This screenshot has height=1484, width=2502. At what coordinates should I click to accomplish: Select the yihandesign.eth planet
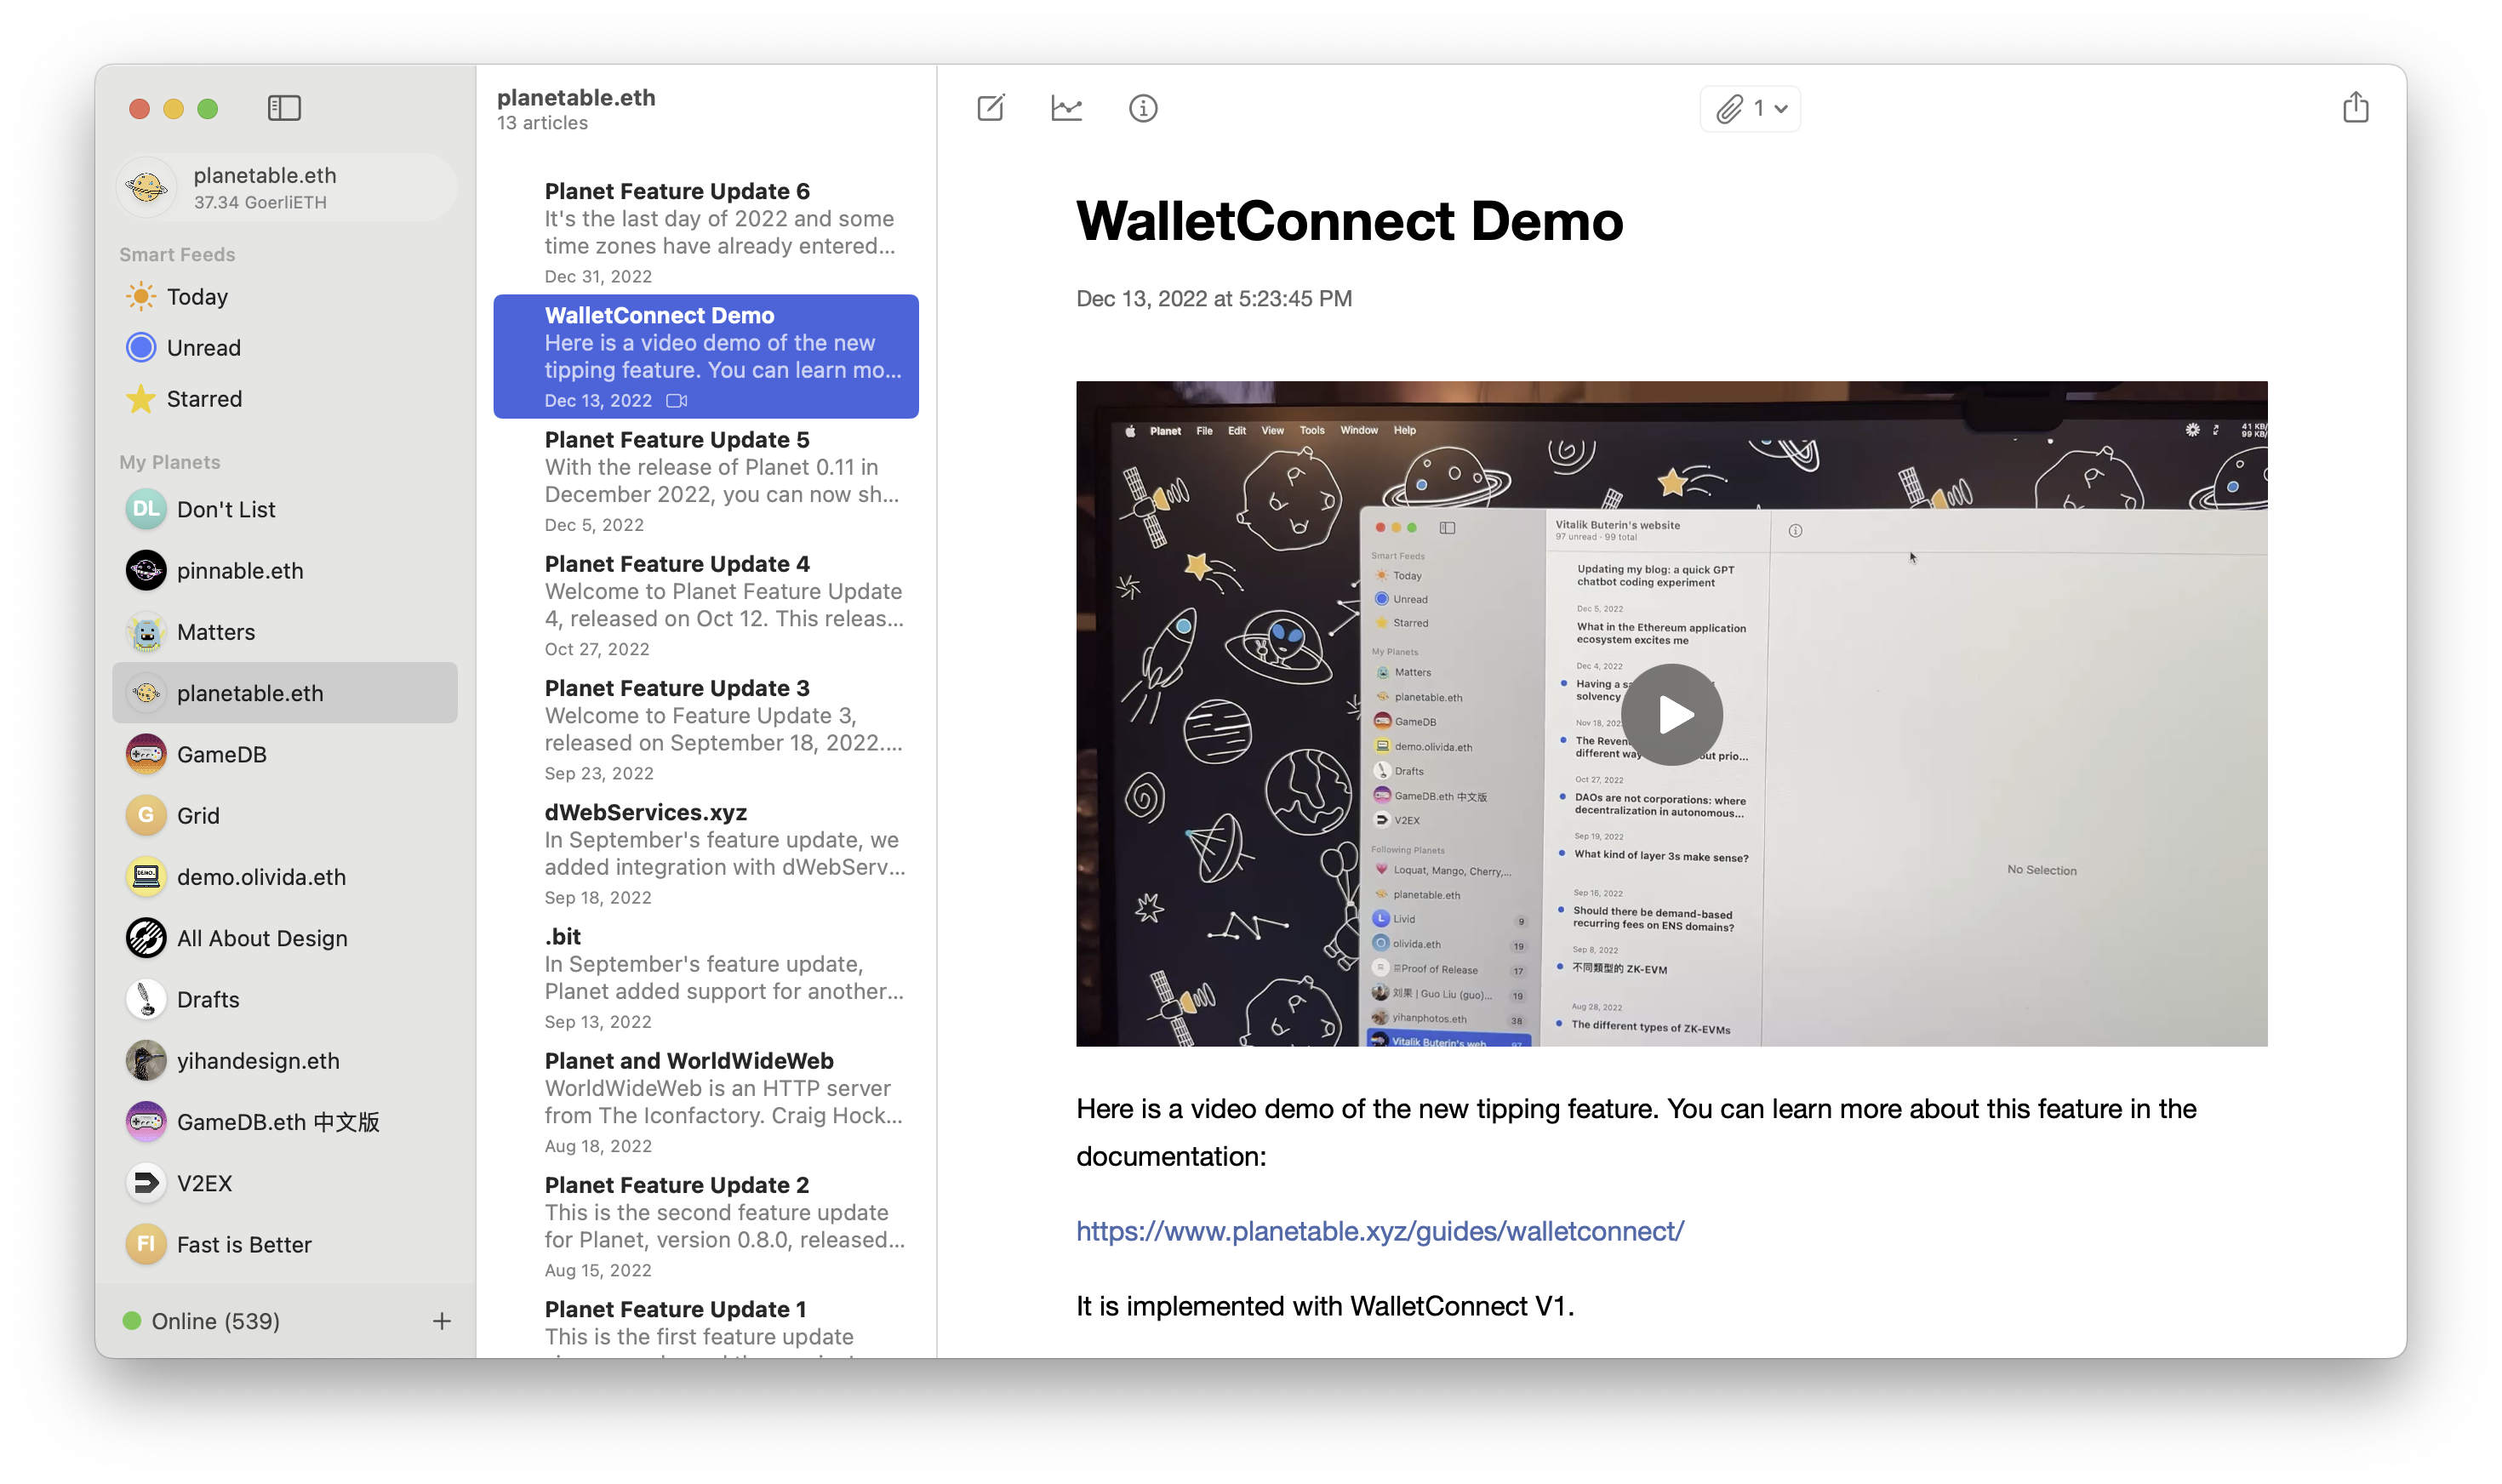(x=285, y=1060)
